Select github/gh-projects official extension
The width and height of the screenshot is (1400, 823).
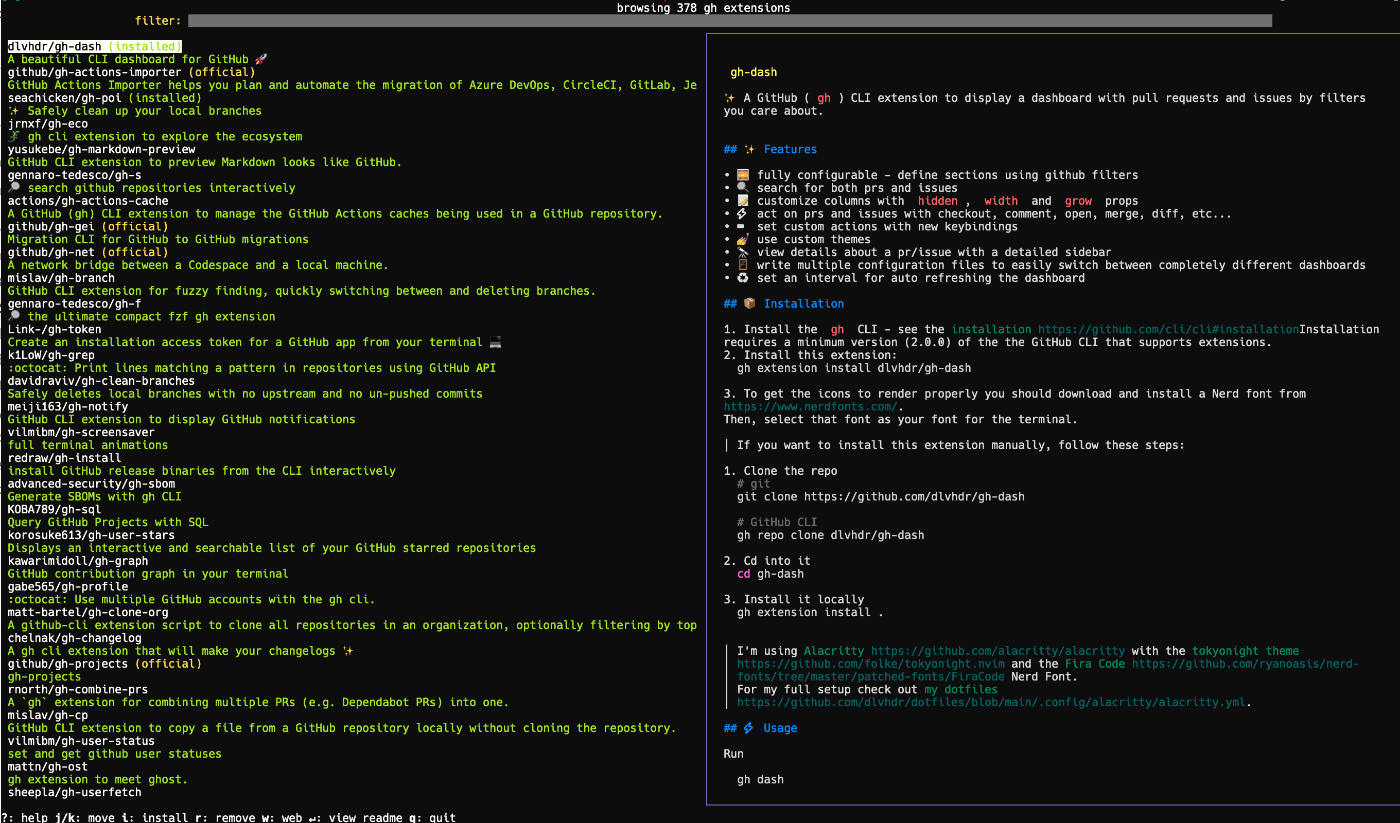104,664
